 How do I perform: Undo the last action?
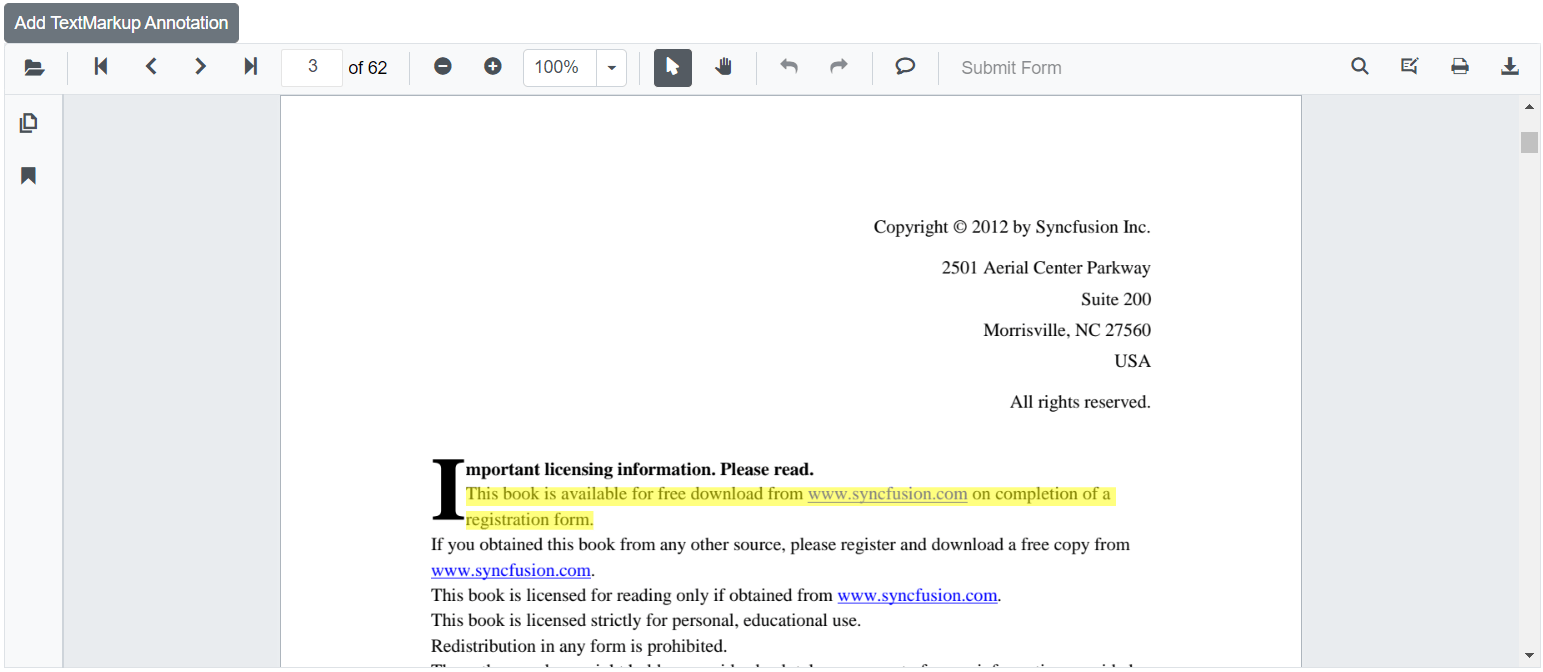tap(789, 67)
